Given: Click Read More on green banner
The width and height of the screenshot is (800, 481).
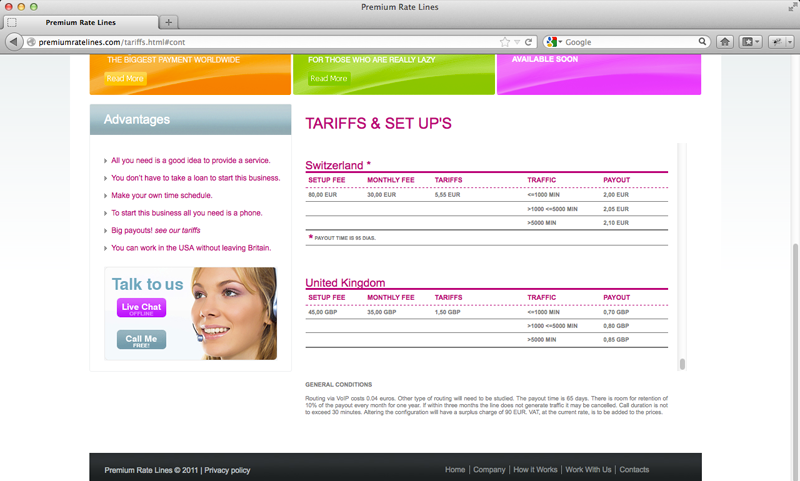Looking at the screenshot, I should 329,79.
